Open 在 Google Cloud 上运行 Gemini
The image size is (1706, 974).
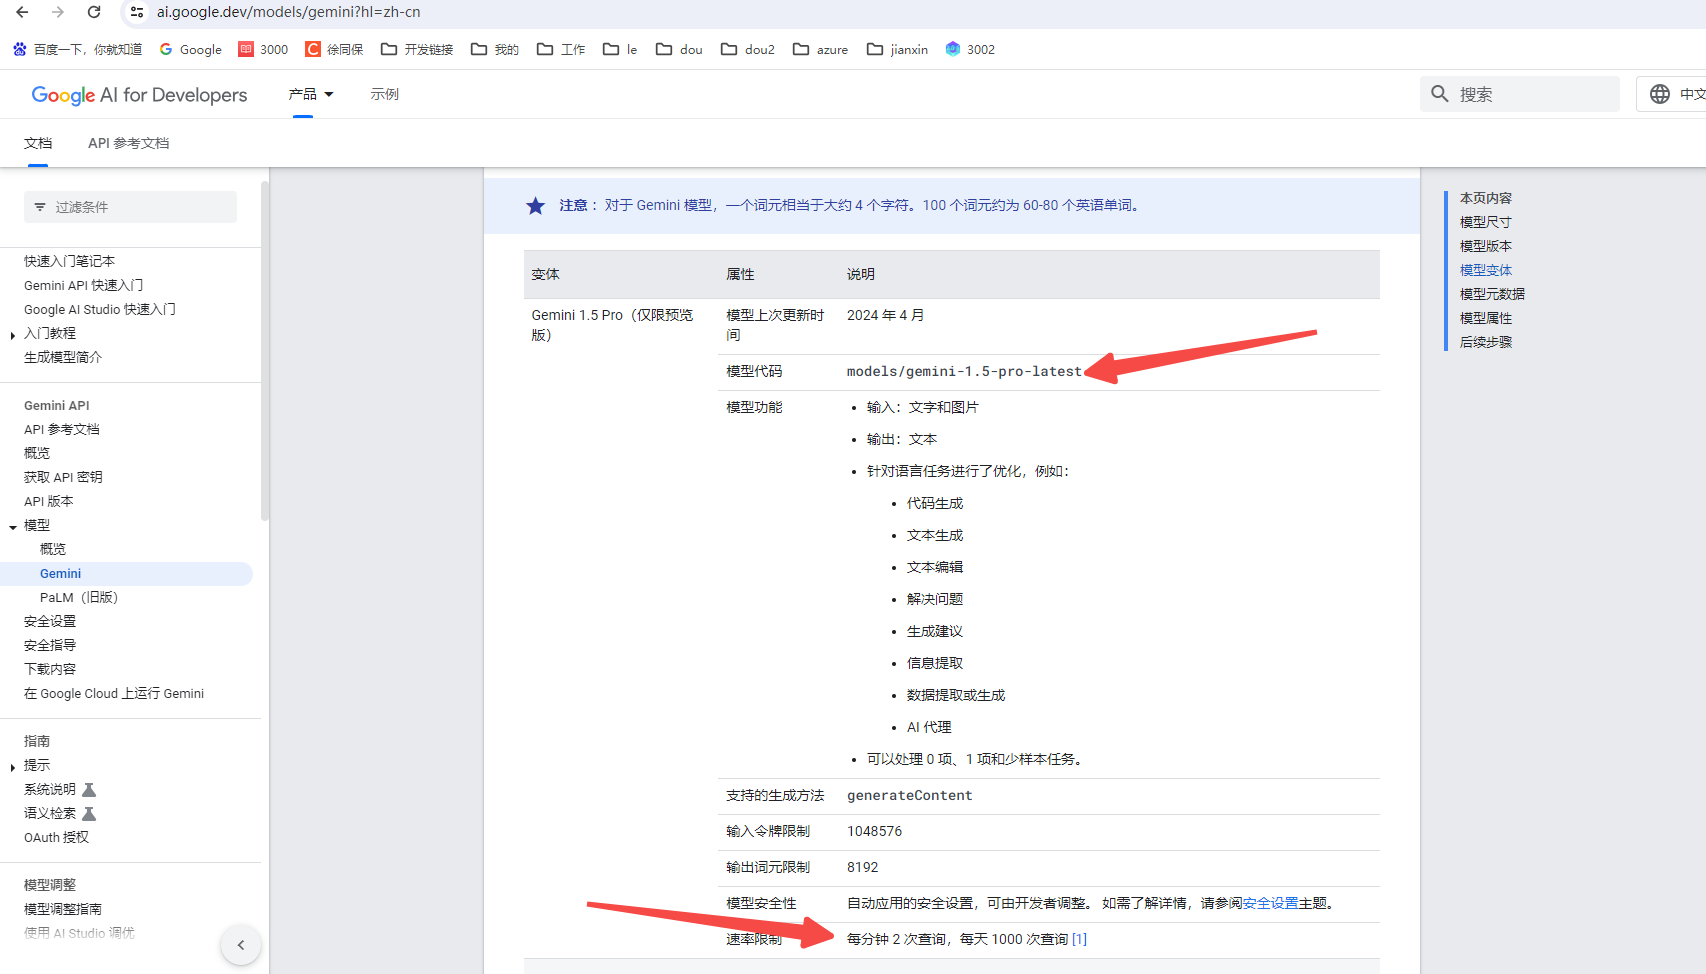point(114,693)
